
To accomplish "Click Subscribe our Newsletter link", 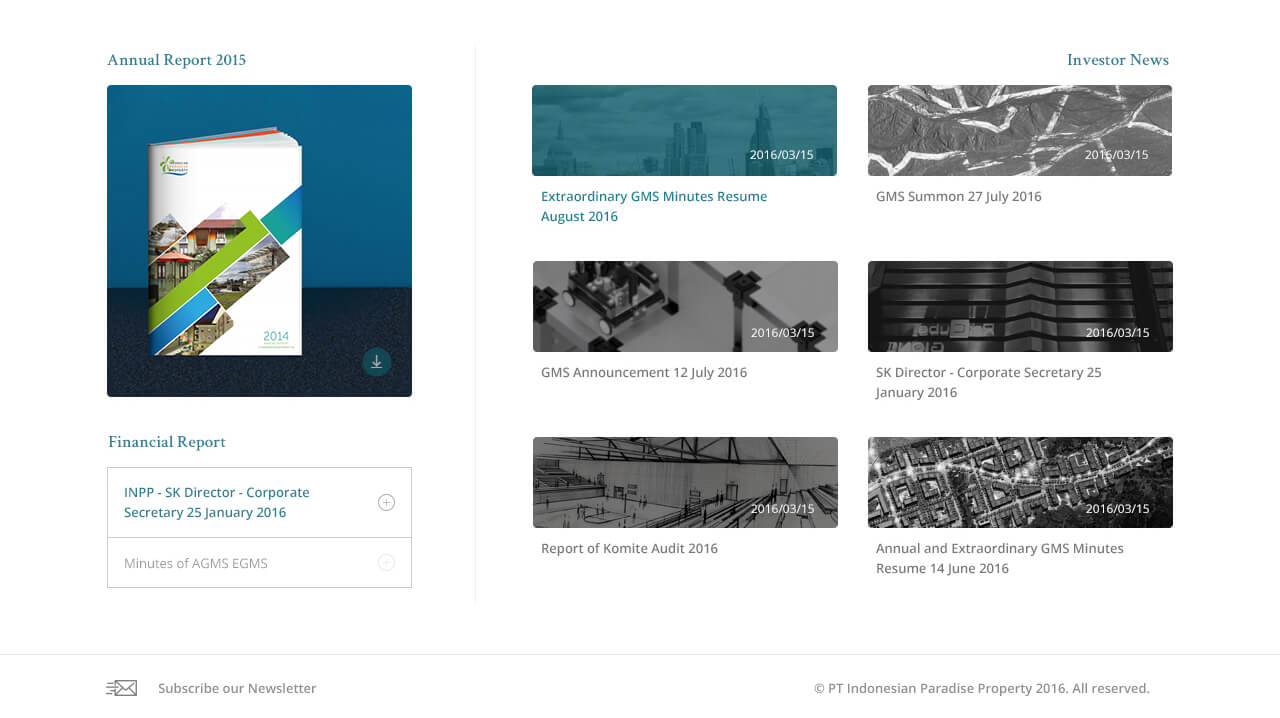I will coord(237,688).
